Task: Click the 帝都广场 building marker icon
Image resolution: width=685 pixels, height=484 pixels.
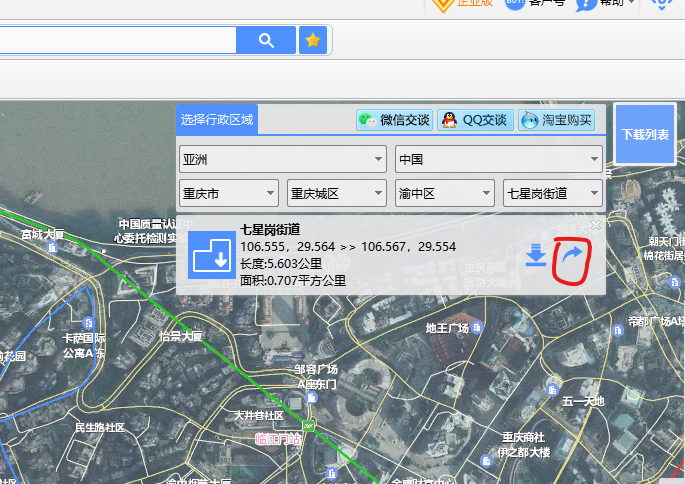Action: coord(618,330)
